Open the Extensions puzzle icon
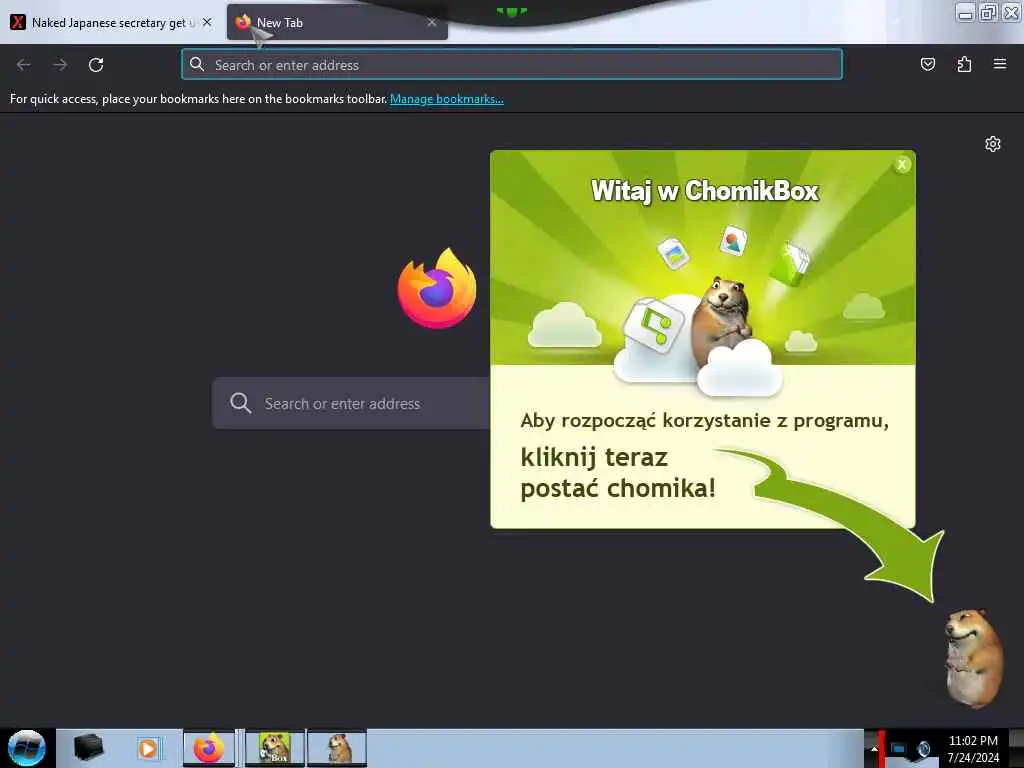The image size is (1024, 768). coord(964,64)
